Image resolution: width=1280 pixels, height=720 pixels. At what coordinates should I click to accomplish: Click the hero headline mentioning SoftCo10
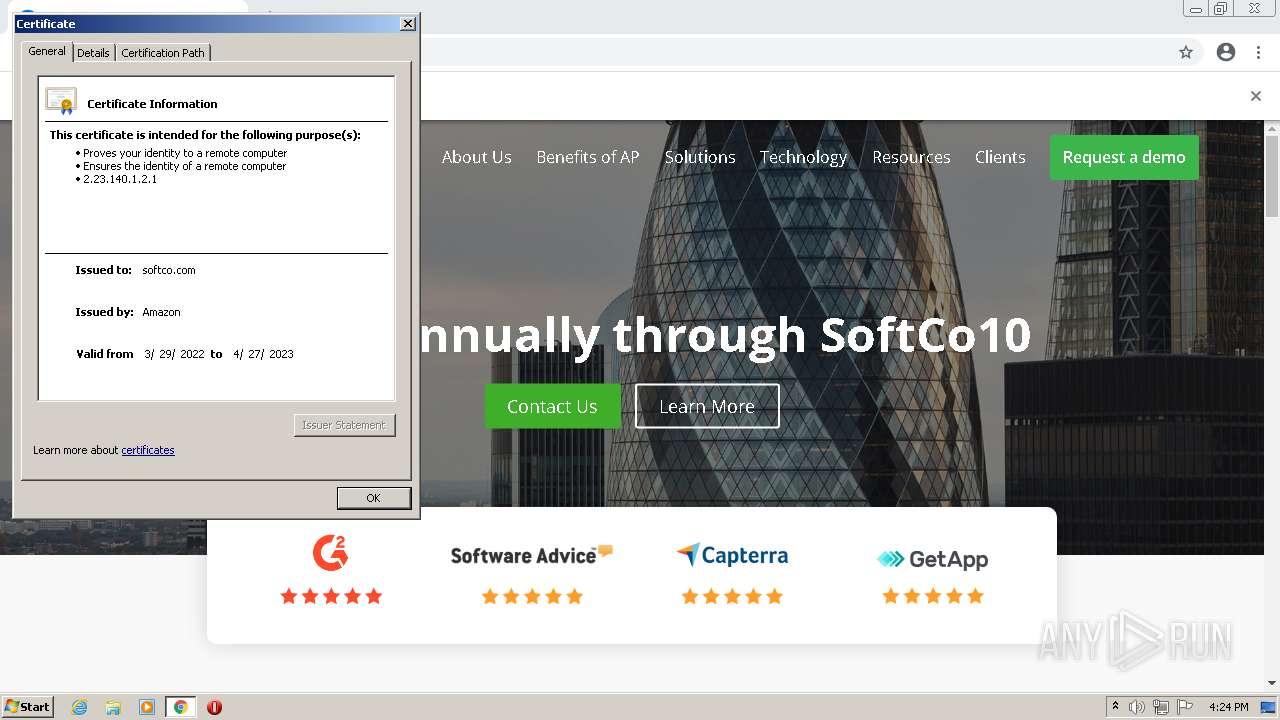coord(726,335)
